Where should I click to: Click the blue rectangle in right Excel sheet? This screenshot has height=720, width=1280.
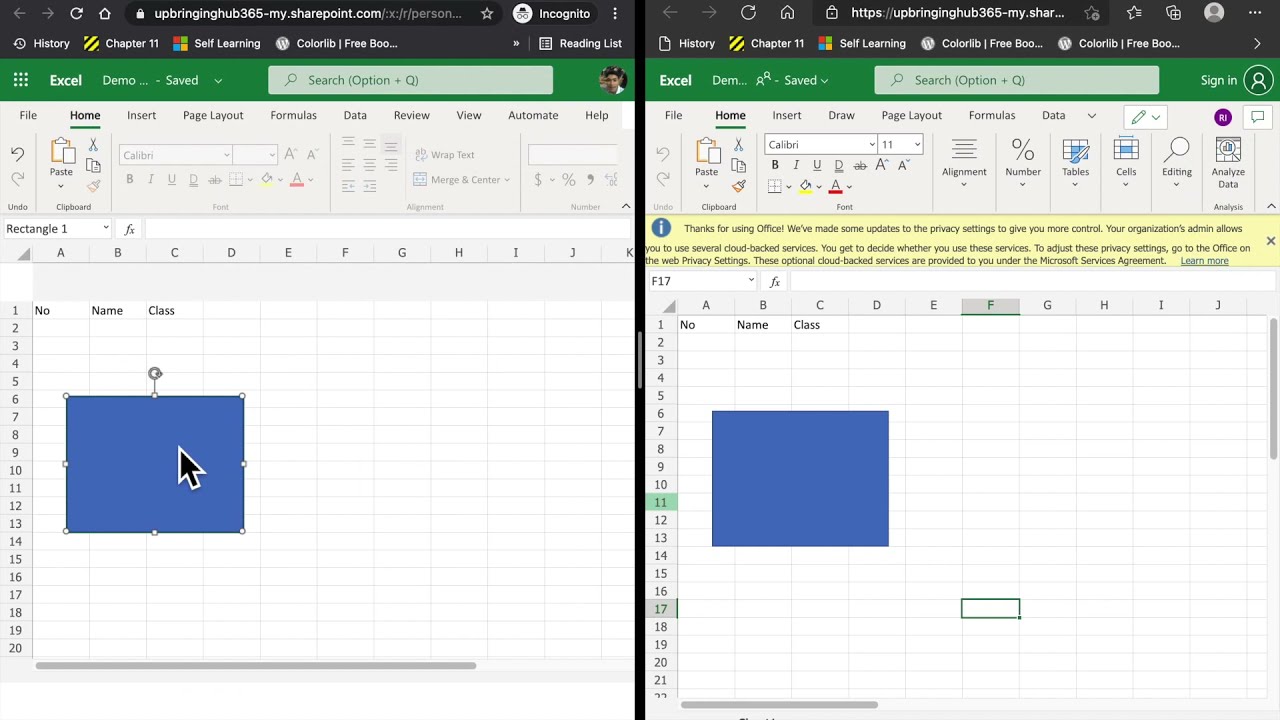coord(800,478)
